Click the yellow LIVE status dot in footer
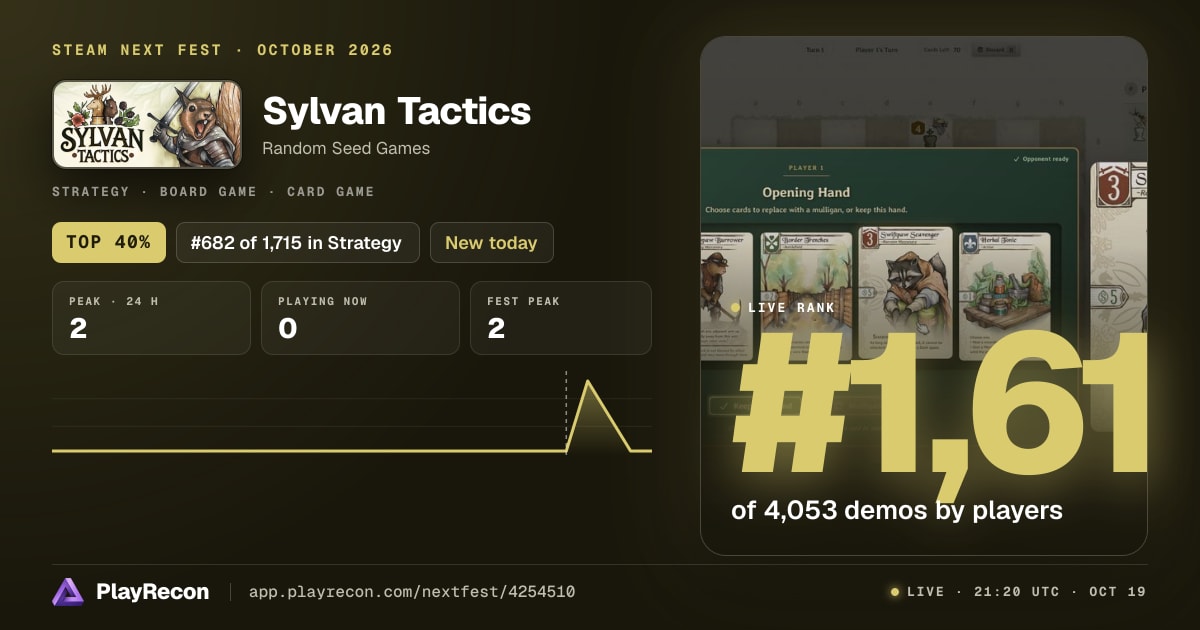This screenshot has width=1200, height=630. pos(894,592)
